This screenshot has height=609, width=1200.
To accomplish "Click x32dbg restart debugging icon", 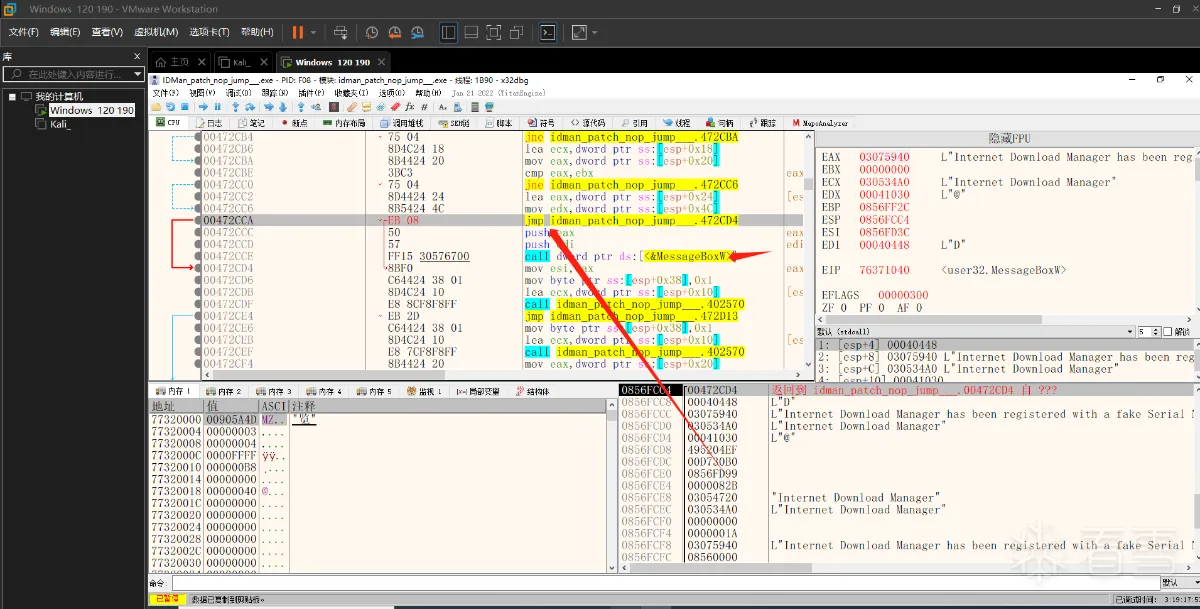I will pyautogui.click(x=171, y=106).
